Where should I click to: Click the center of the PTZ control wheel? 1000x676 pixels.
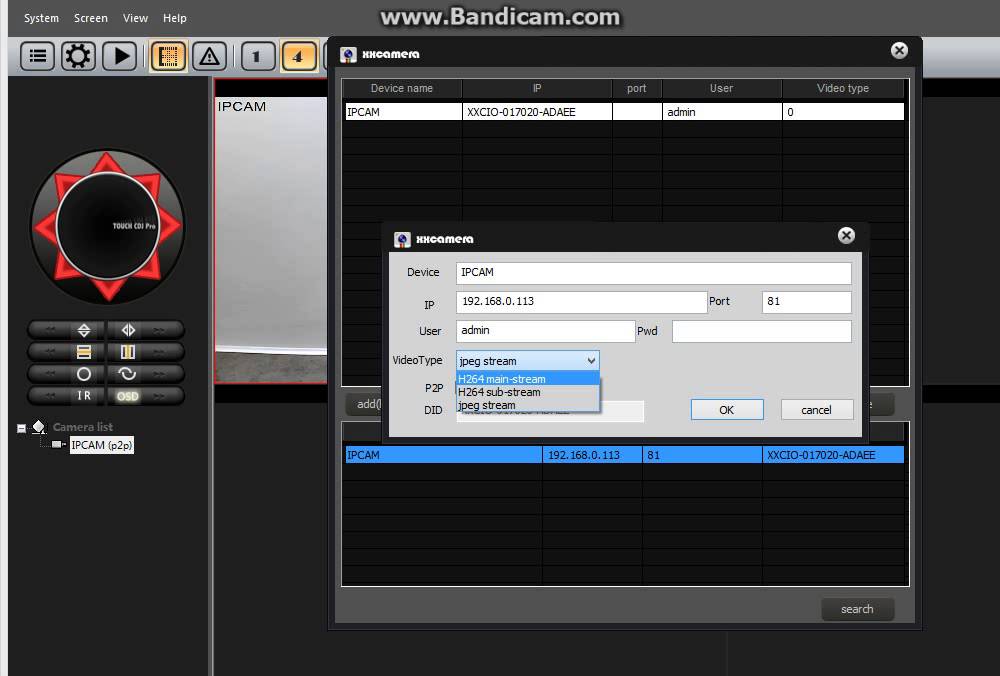(108, 226)
